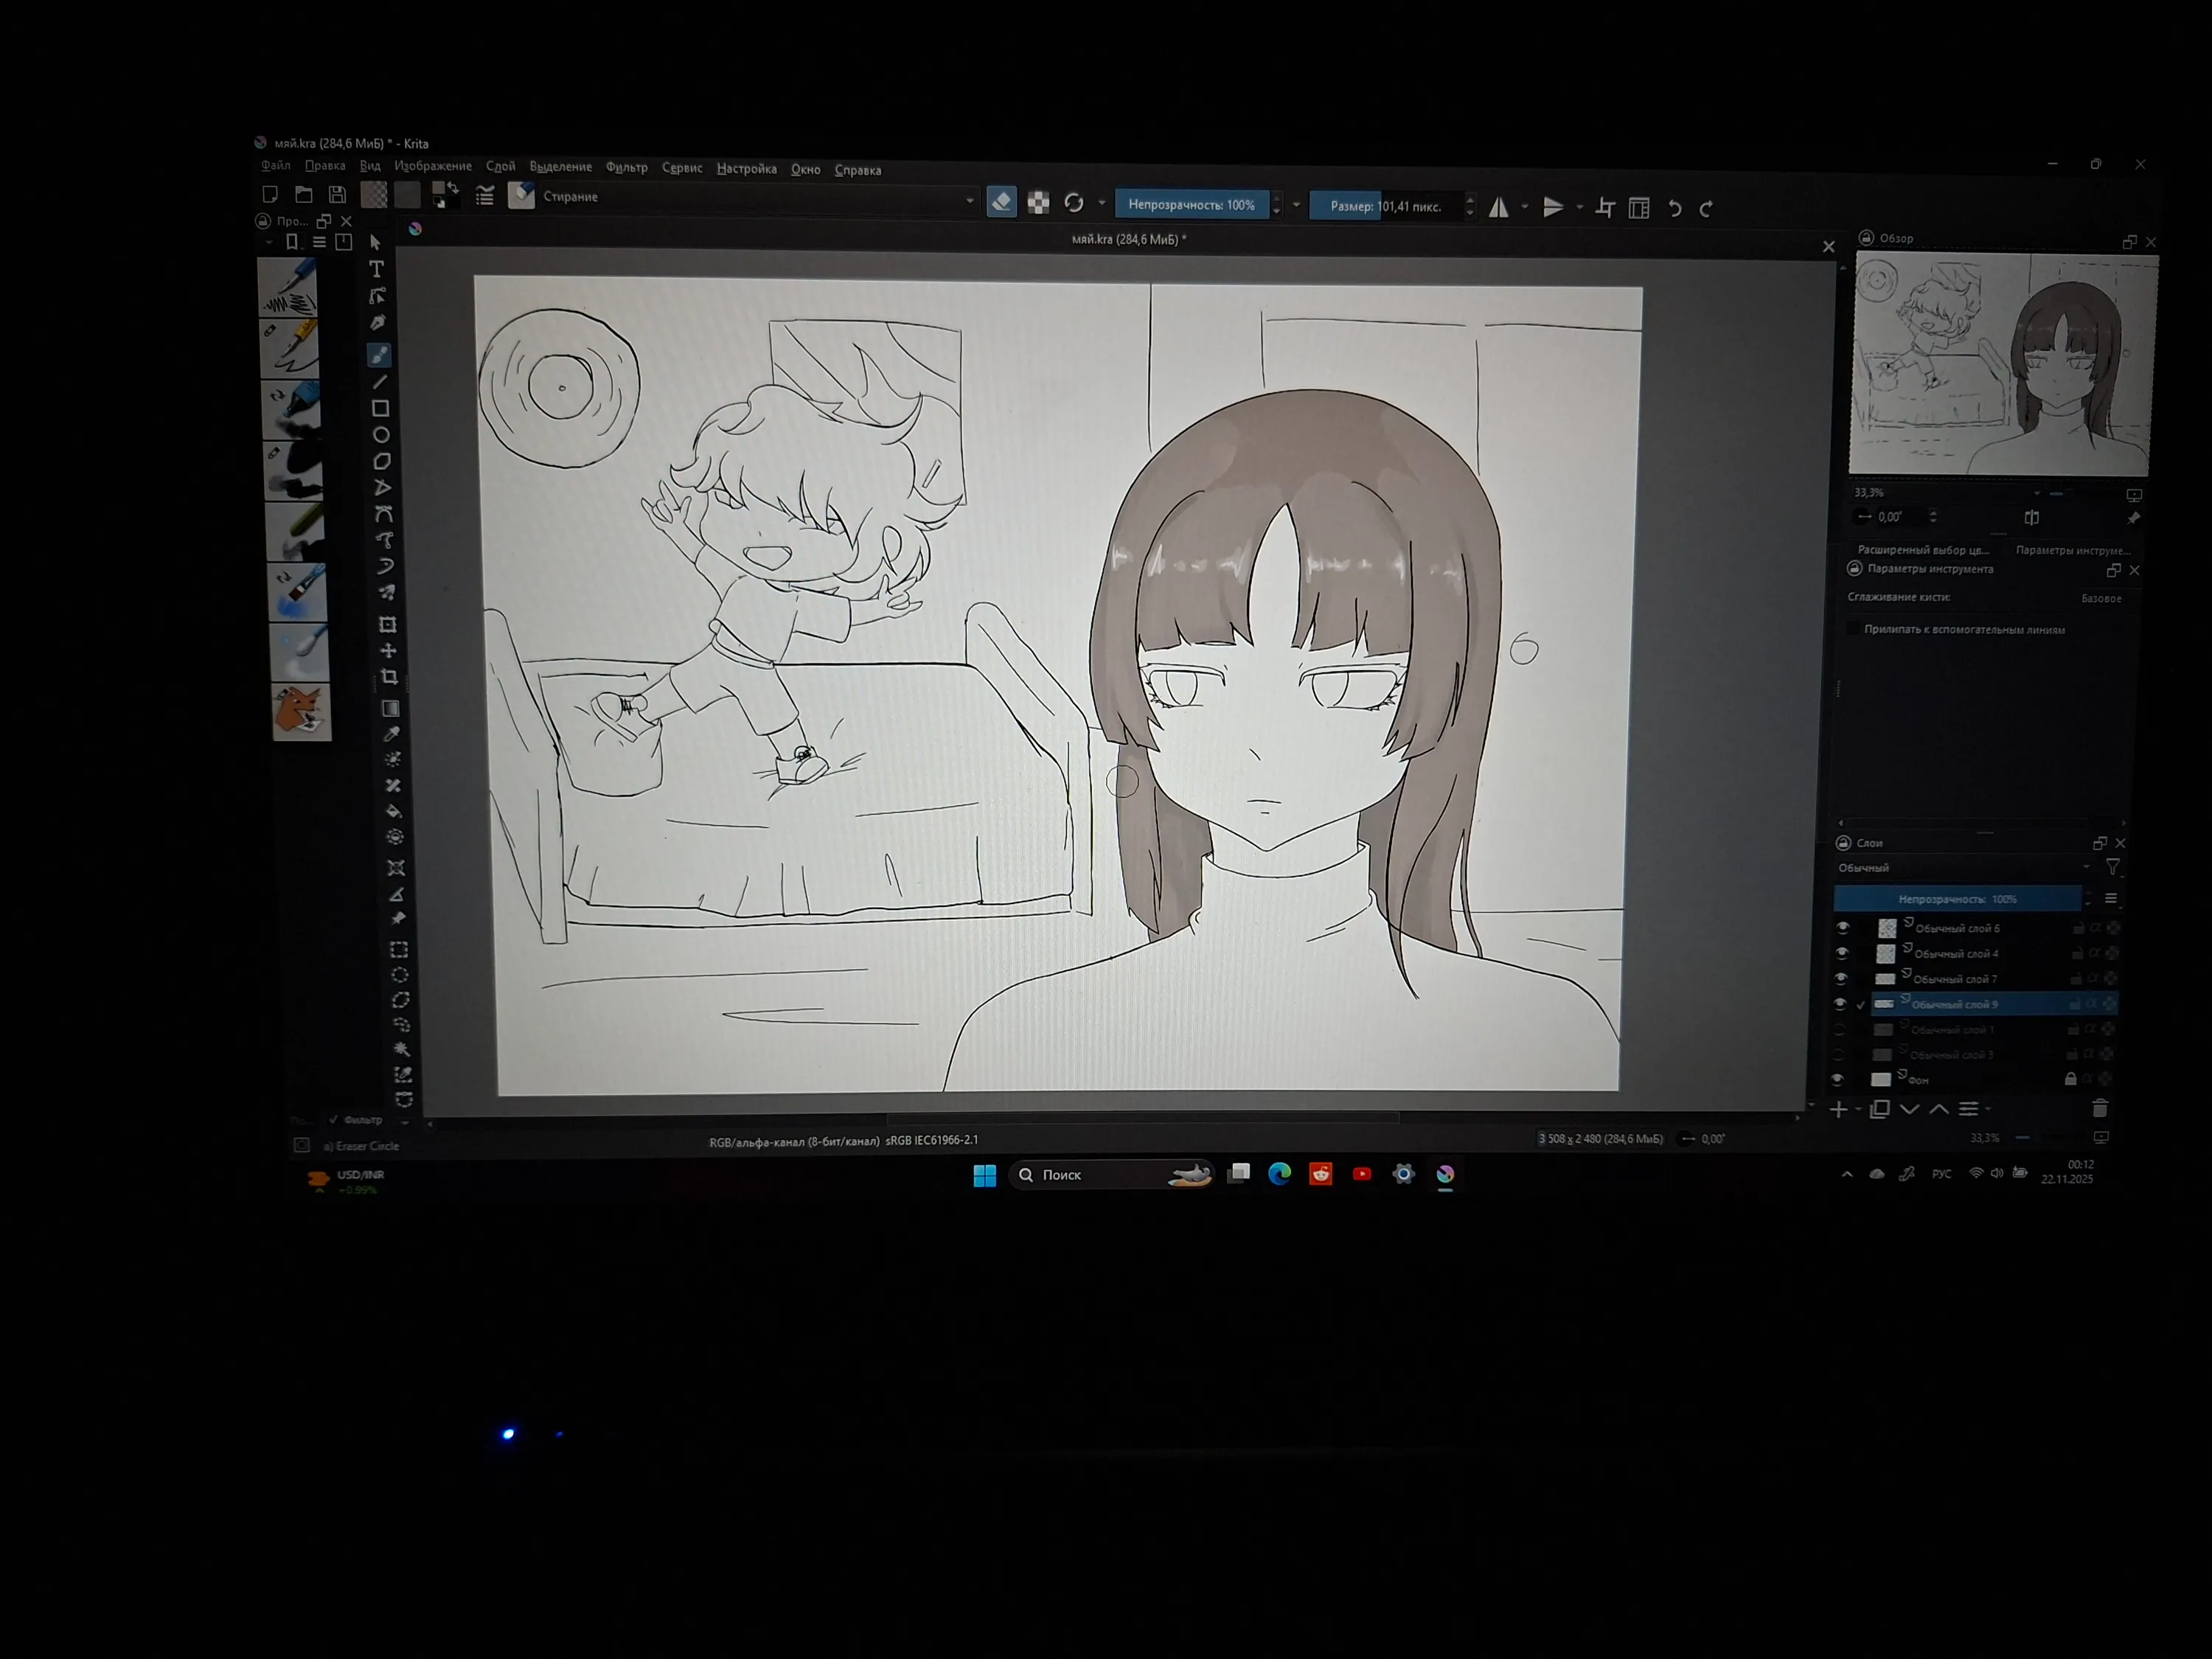
Task: Toggle eraser mode in top toolbar
Action: click(x=1001, y=202)
